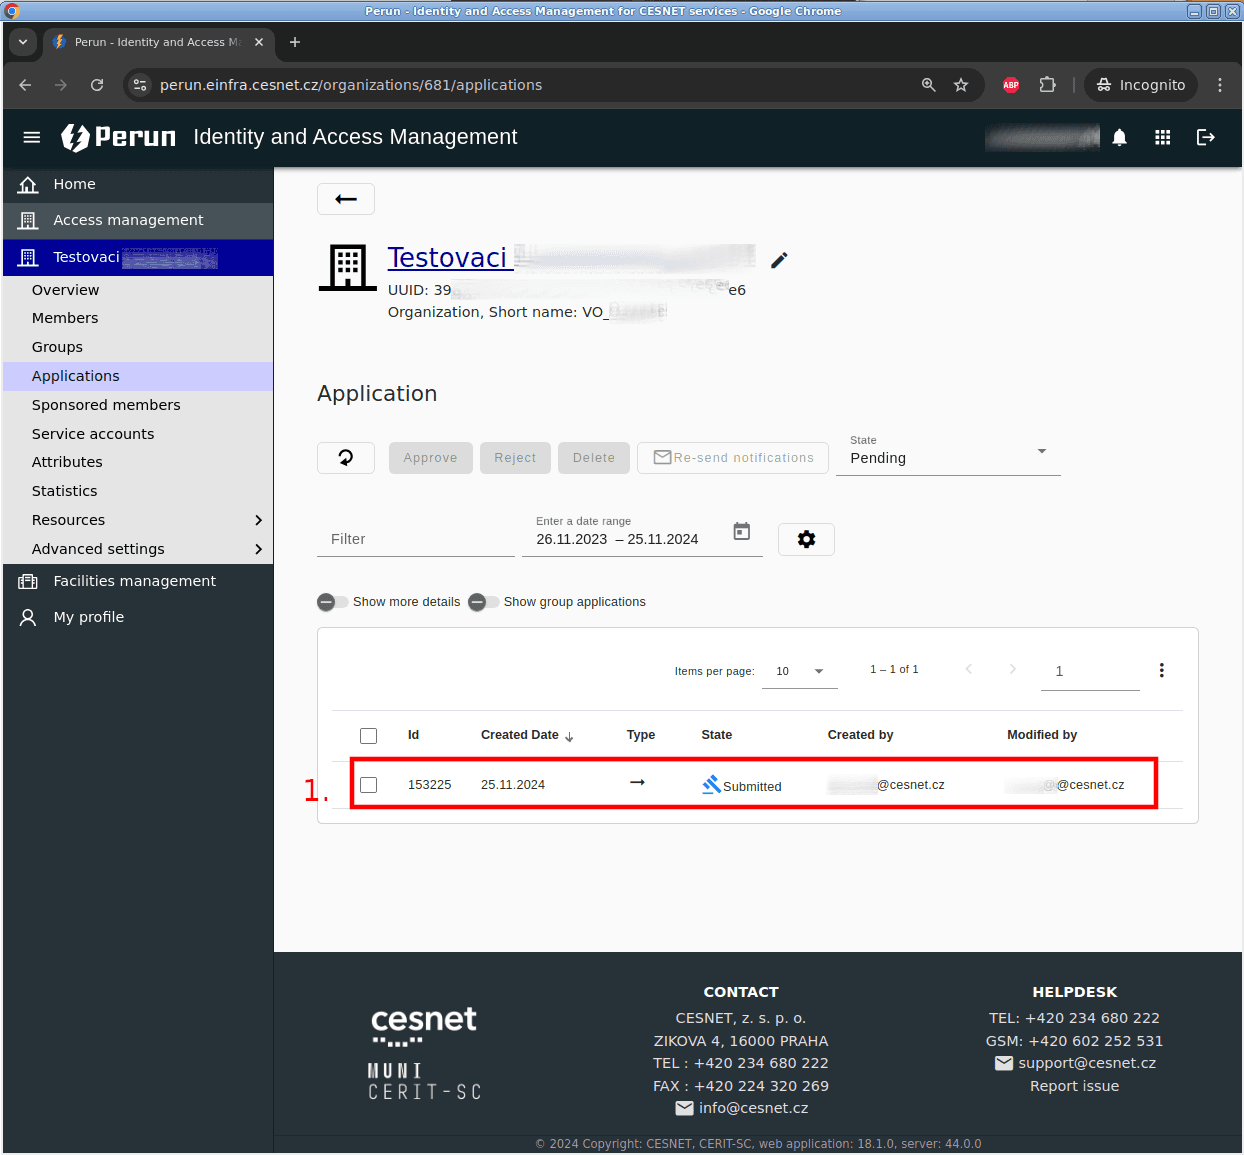Open the table export three-dot menu

(1161, 670)
